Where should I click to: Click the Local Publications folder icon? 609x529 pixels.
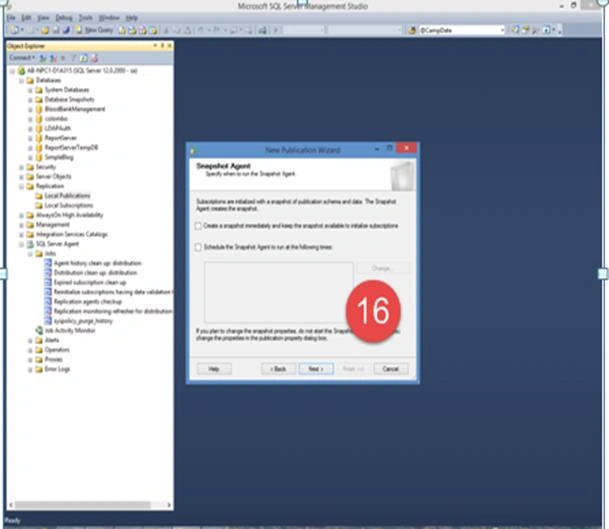tap(39, 196)
